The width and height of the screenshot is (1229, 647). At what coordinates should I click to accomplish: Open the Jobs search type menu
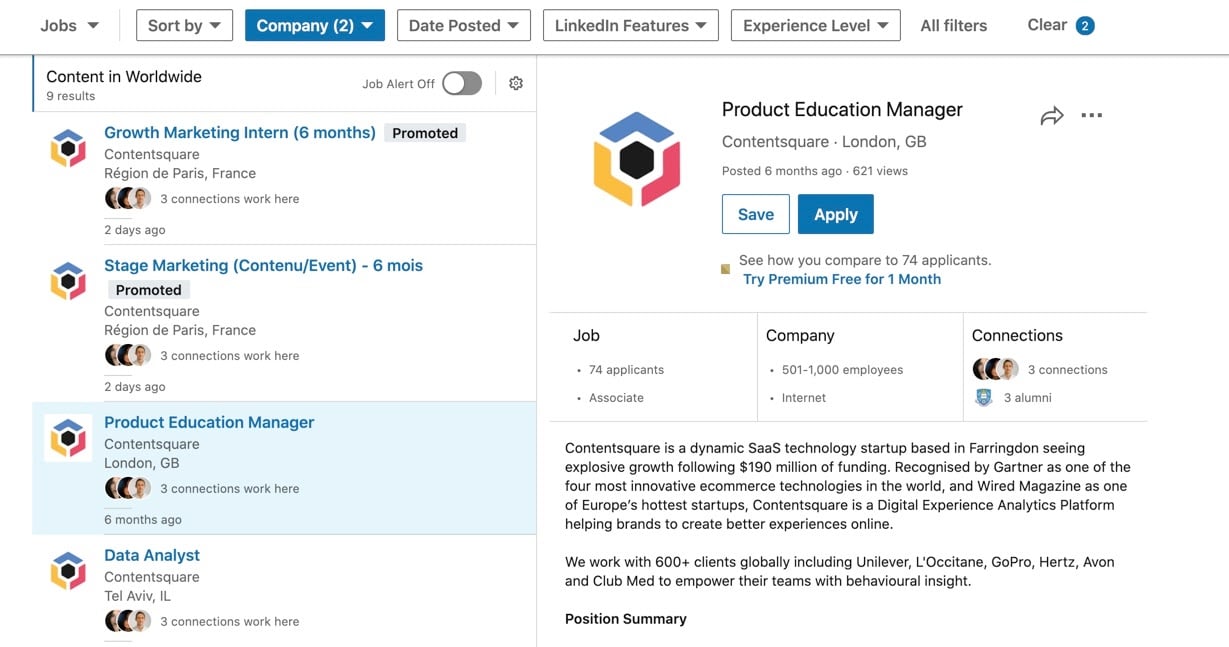(69, 26)
